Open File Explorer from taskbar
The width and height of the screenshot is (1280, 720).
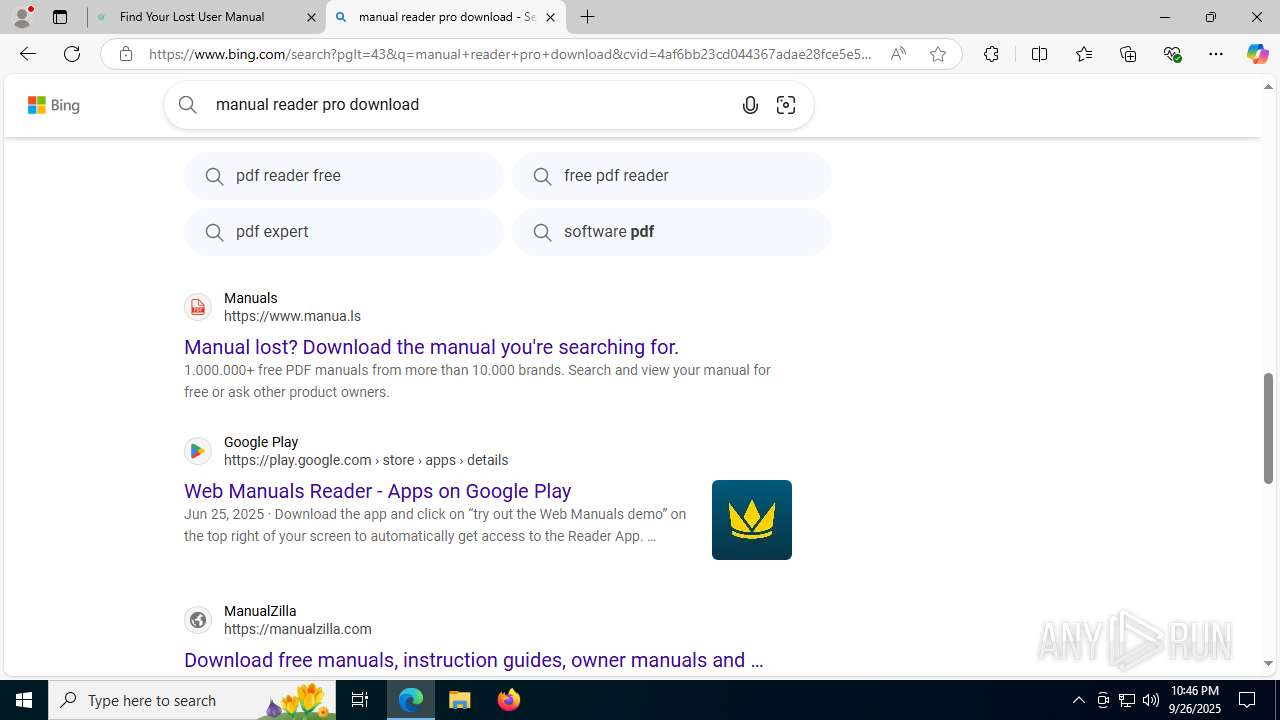click(x=460, y=700)
